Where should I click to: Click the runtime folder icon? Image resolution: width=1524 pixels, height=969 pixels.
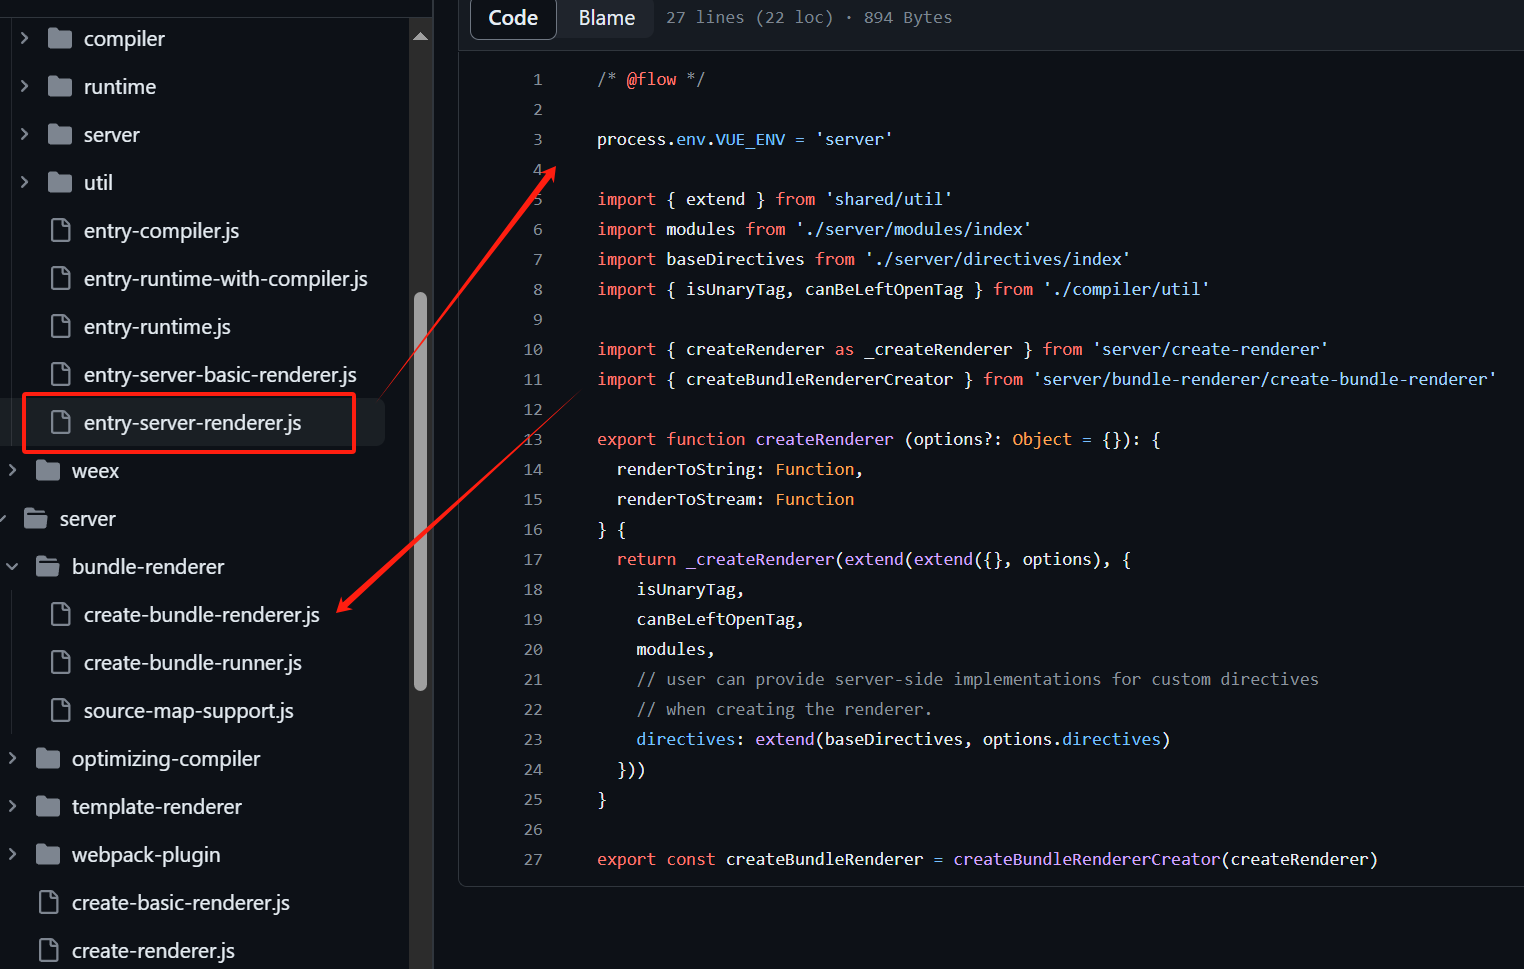[60, 87]
